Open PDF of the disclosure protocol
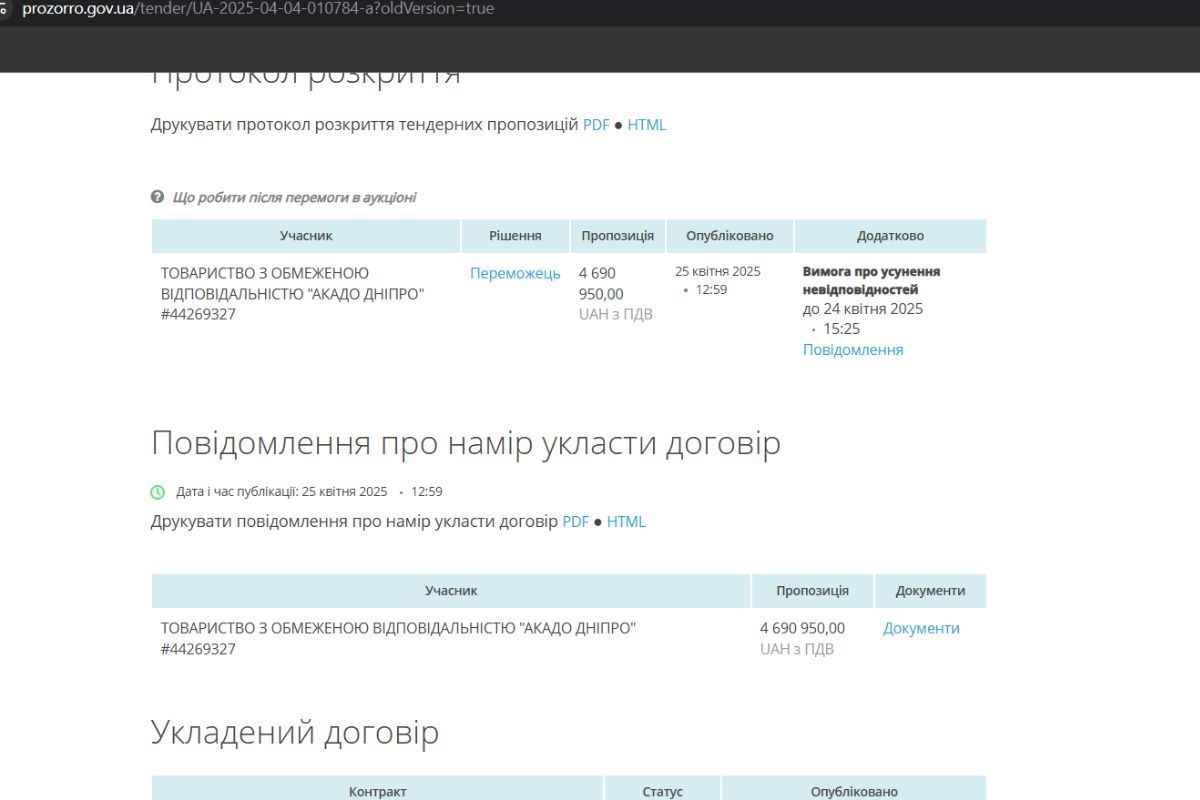The height and width of the screenshot is (800, 1200). [595, 124]
